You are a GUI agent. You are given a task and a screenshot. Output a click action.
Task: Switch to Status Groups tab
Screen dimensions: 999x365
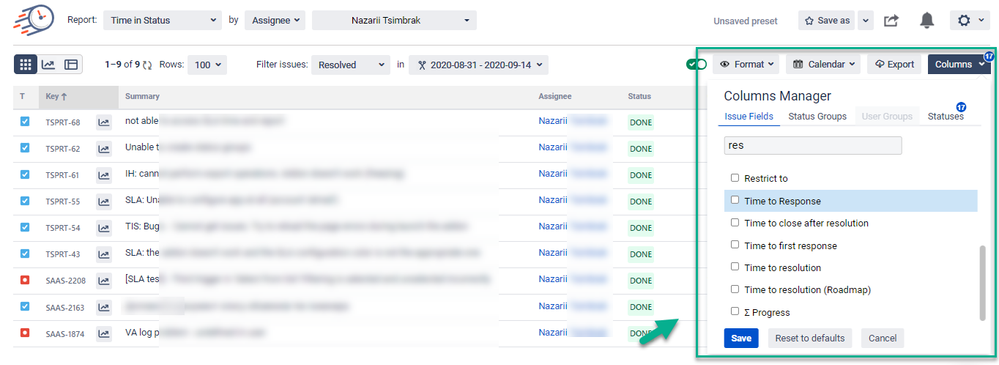(x=817, y=117)
